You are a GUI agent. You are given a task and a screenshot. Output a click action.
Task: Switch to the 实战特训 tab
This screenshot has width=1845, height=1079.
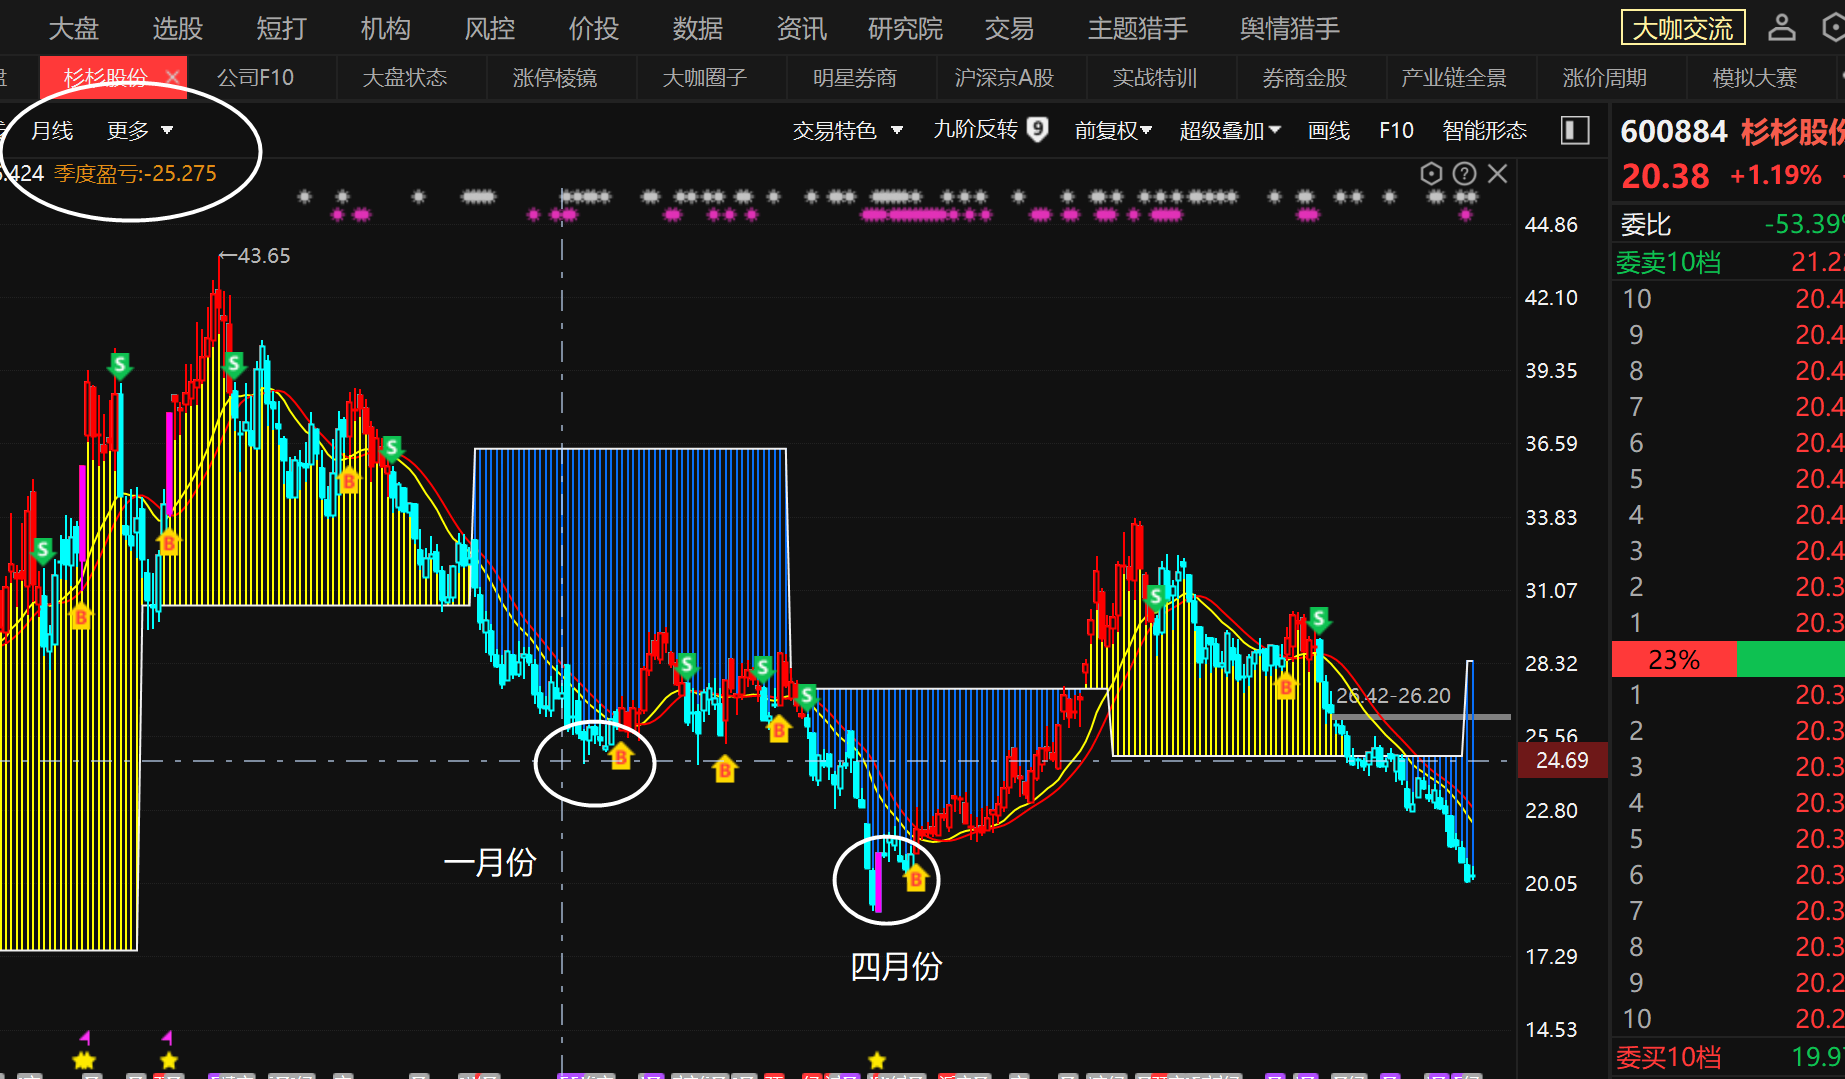(x=1155, y=77)
